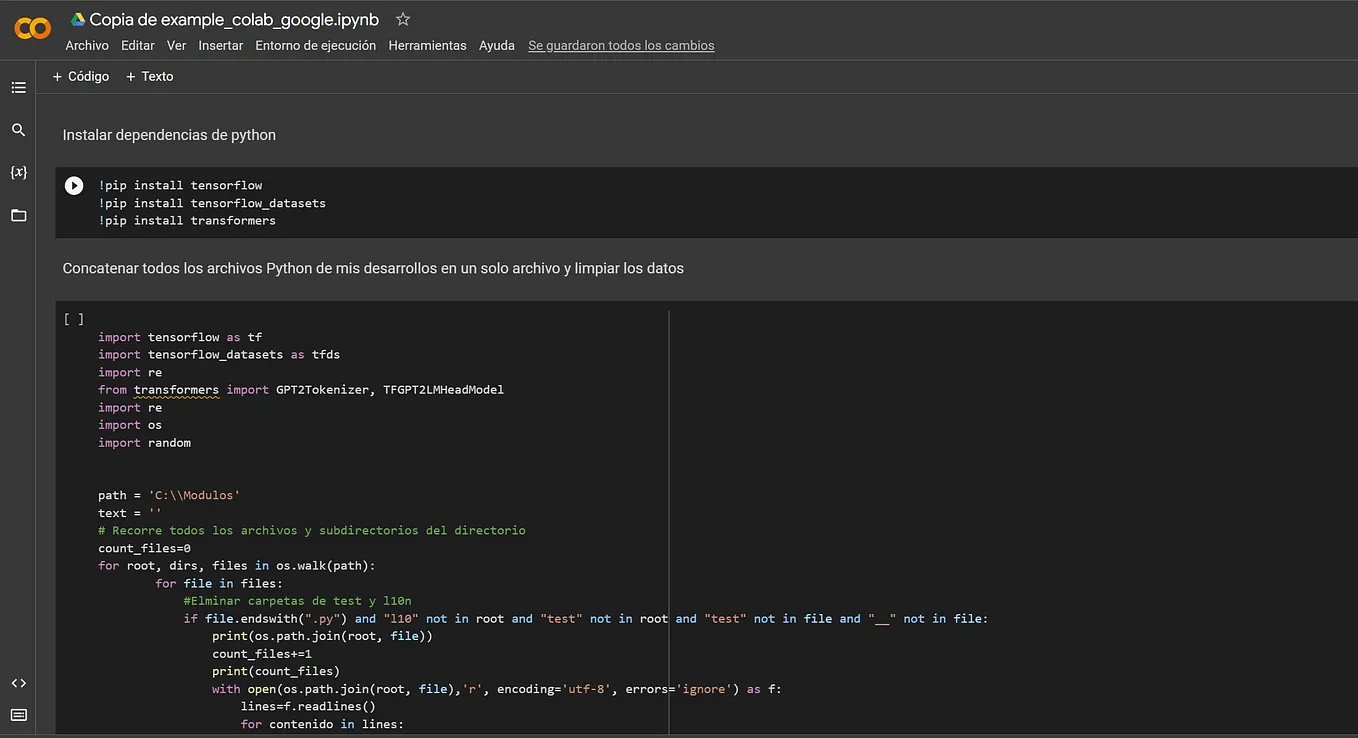1358x738 pixels.
Task: Open the terminal panel icon
Action: 18,715
